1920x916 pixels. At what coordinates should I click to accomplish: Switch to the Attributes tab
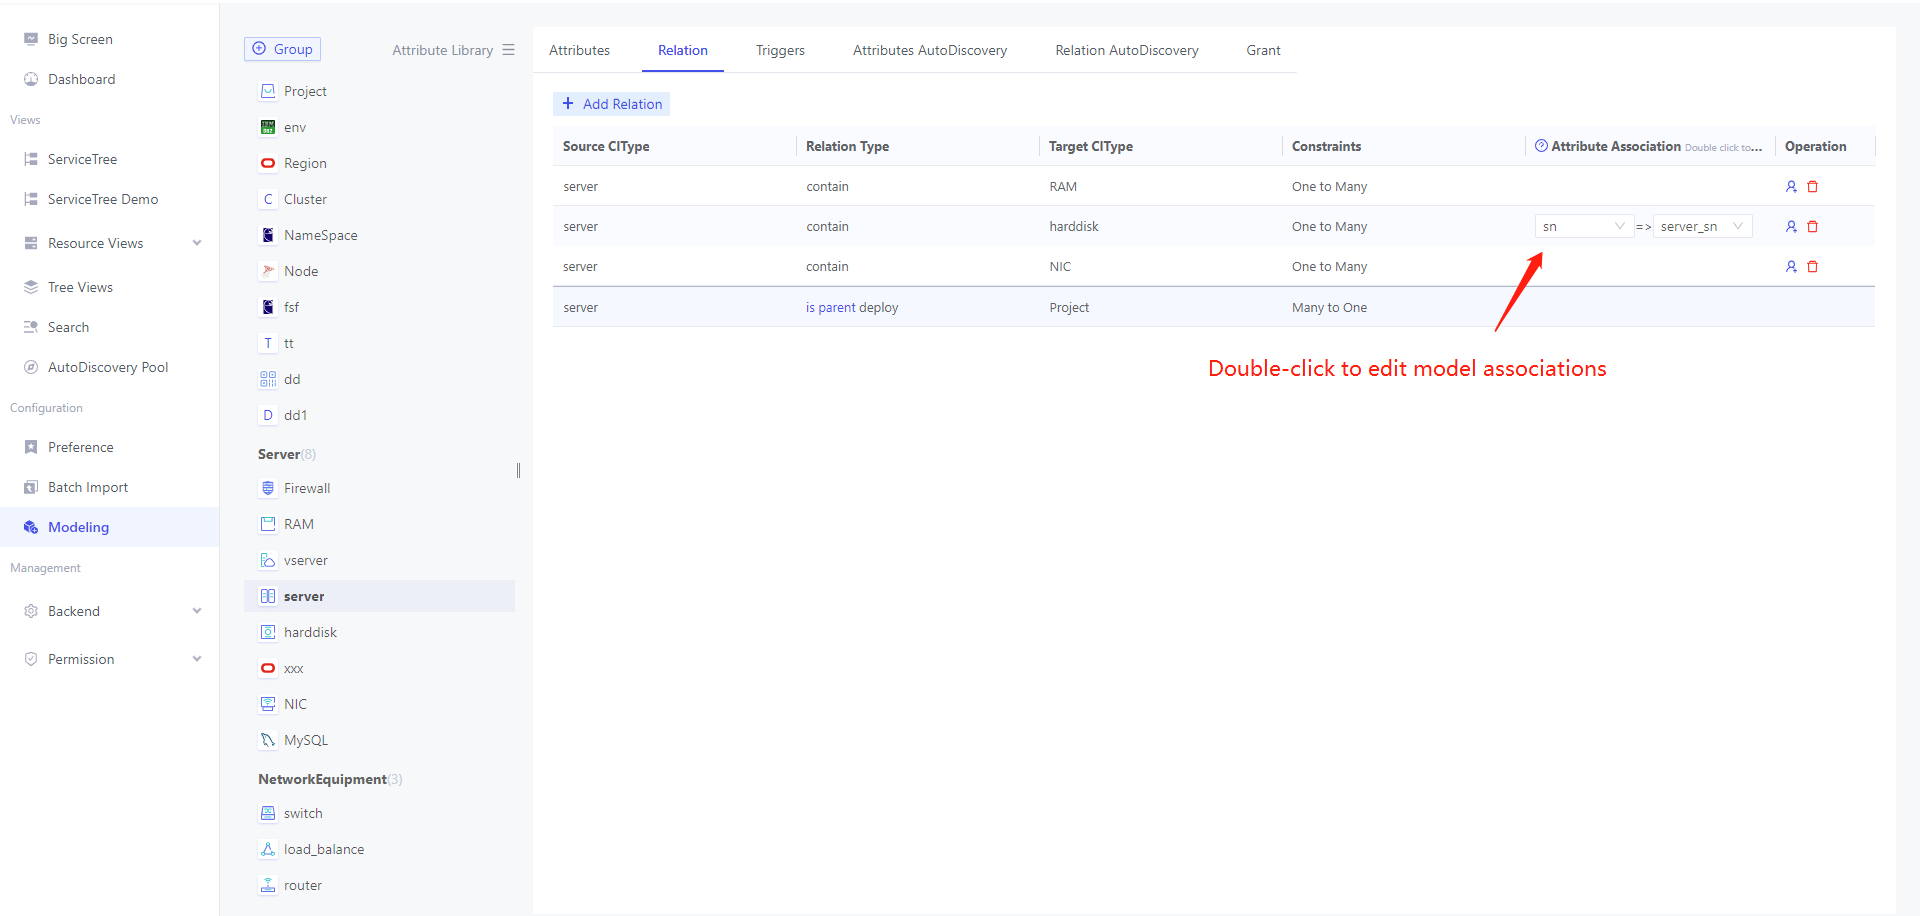(579, 50)
